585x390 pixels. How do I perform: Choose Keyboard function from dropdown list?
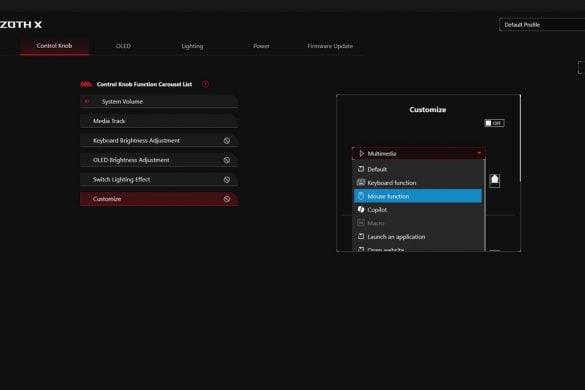[418, 183]
